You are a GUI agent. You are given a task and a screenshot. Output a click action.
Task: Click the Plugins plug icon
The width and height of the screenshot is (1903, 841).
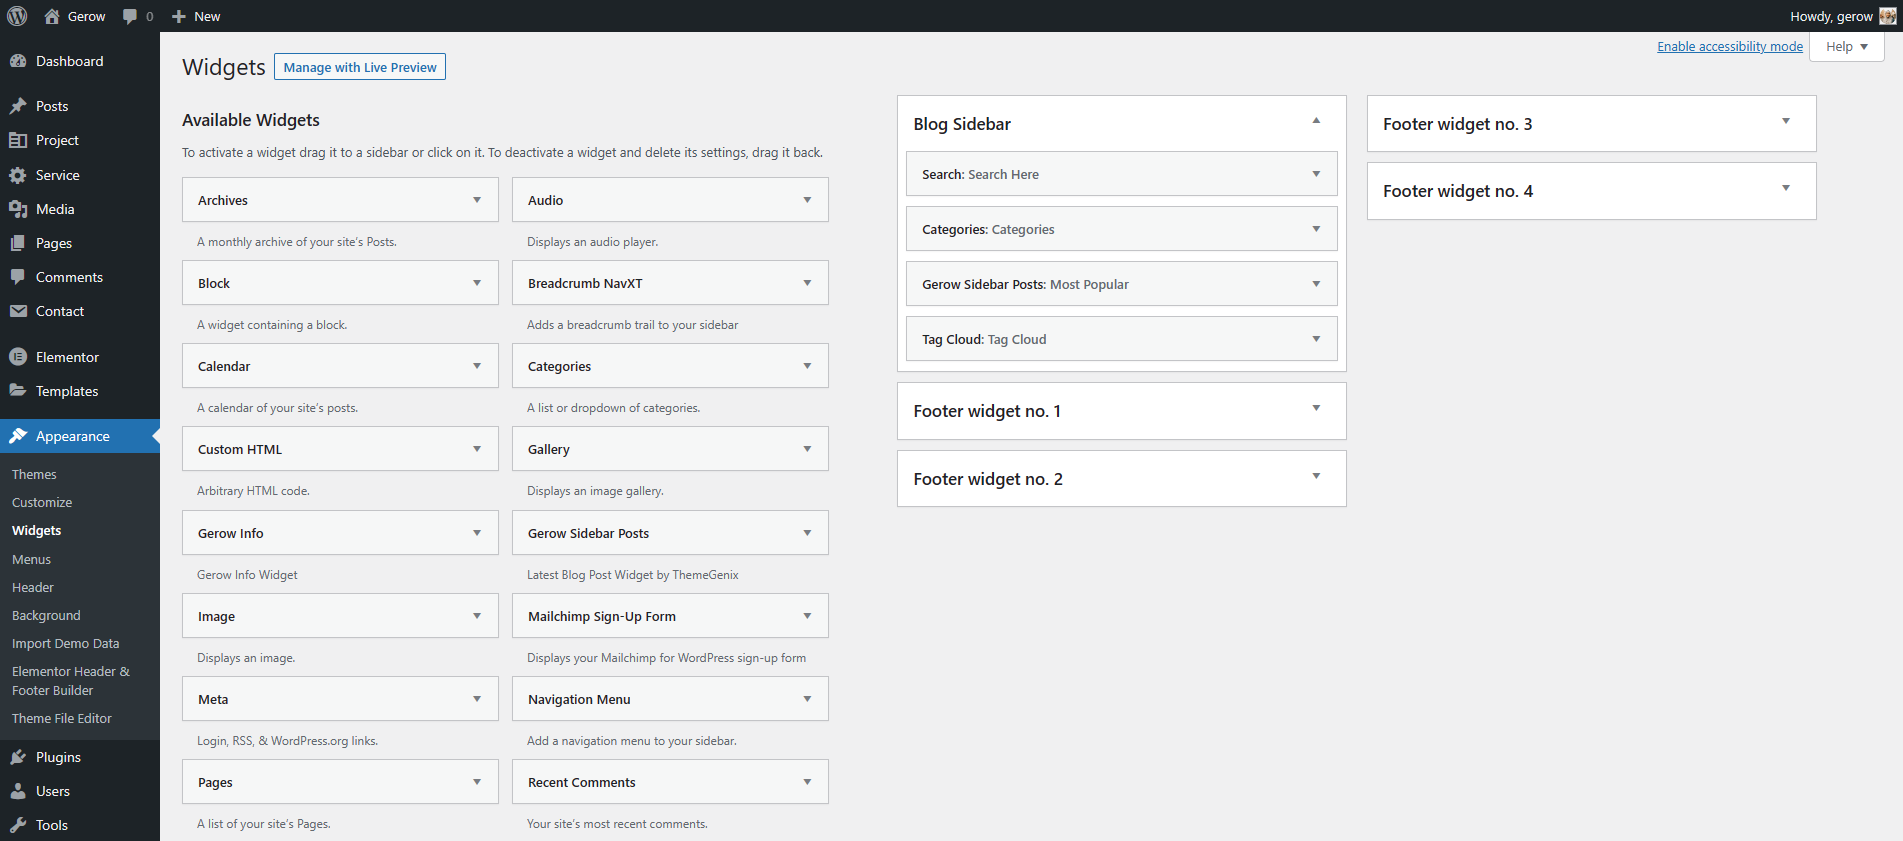click(18, 757)
